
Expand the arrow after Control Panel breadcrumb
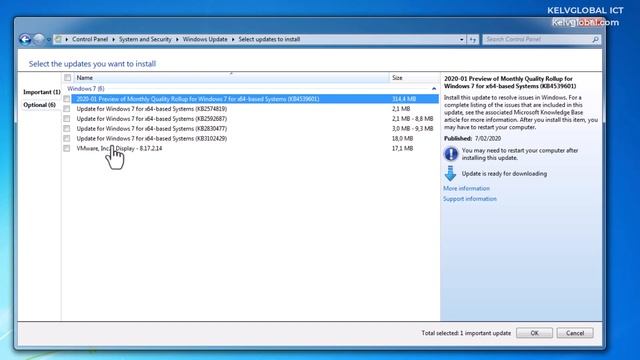click(x=113, y=39)
